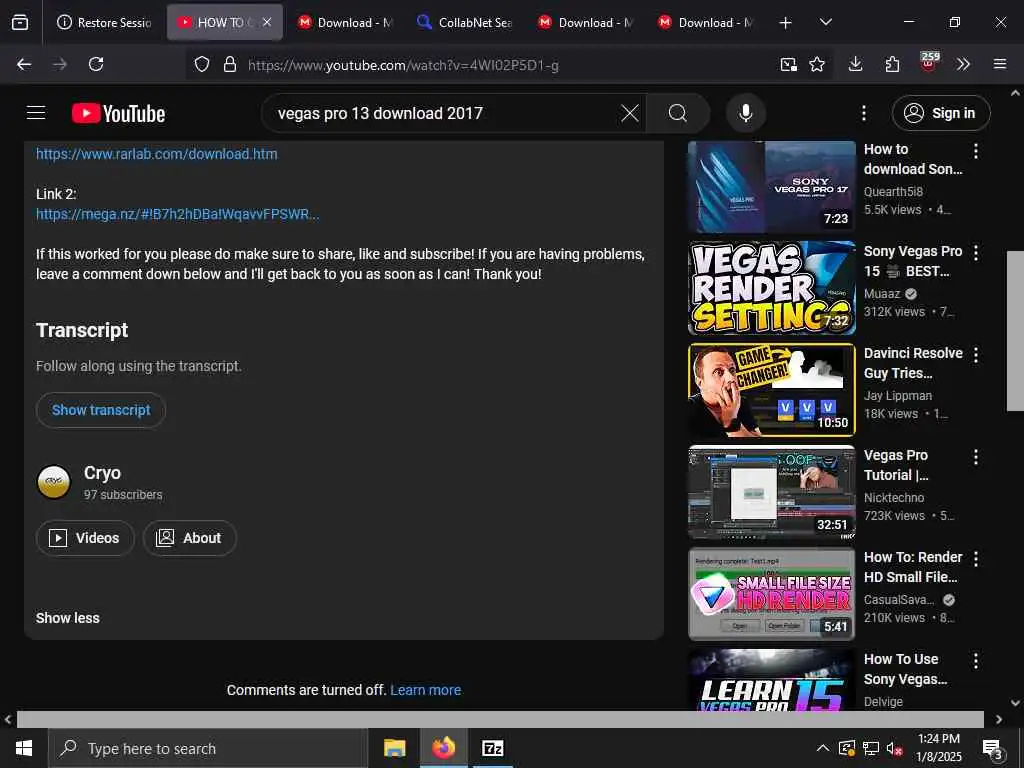Open Small File Size HD Render thumbnail
This screenshot has height=768, width=1024.
(772, 594)
